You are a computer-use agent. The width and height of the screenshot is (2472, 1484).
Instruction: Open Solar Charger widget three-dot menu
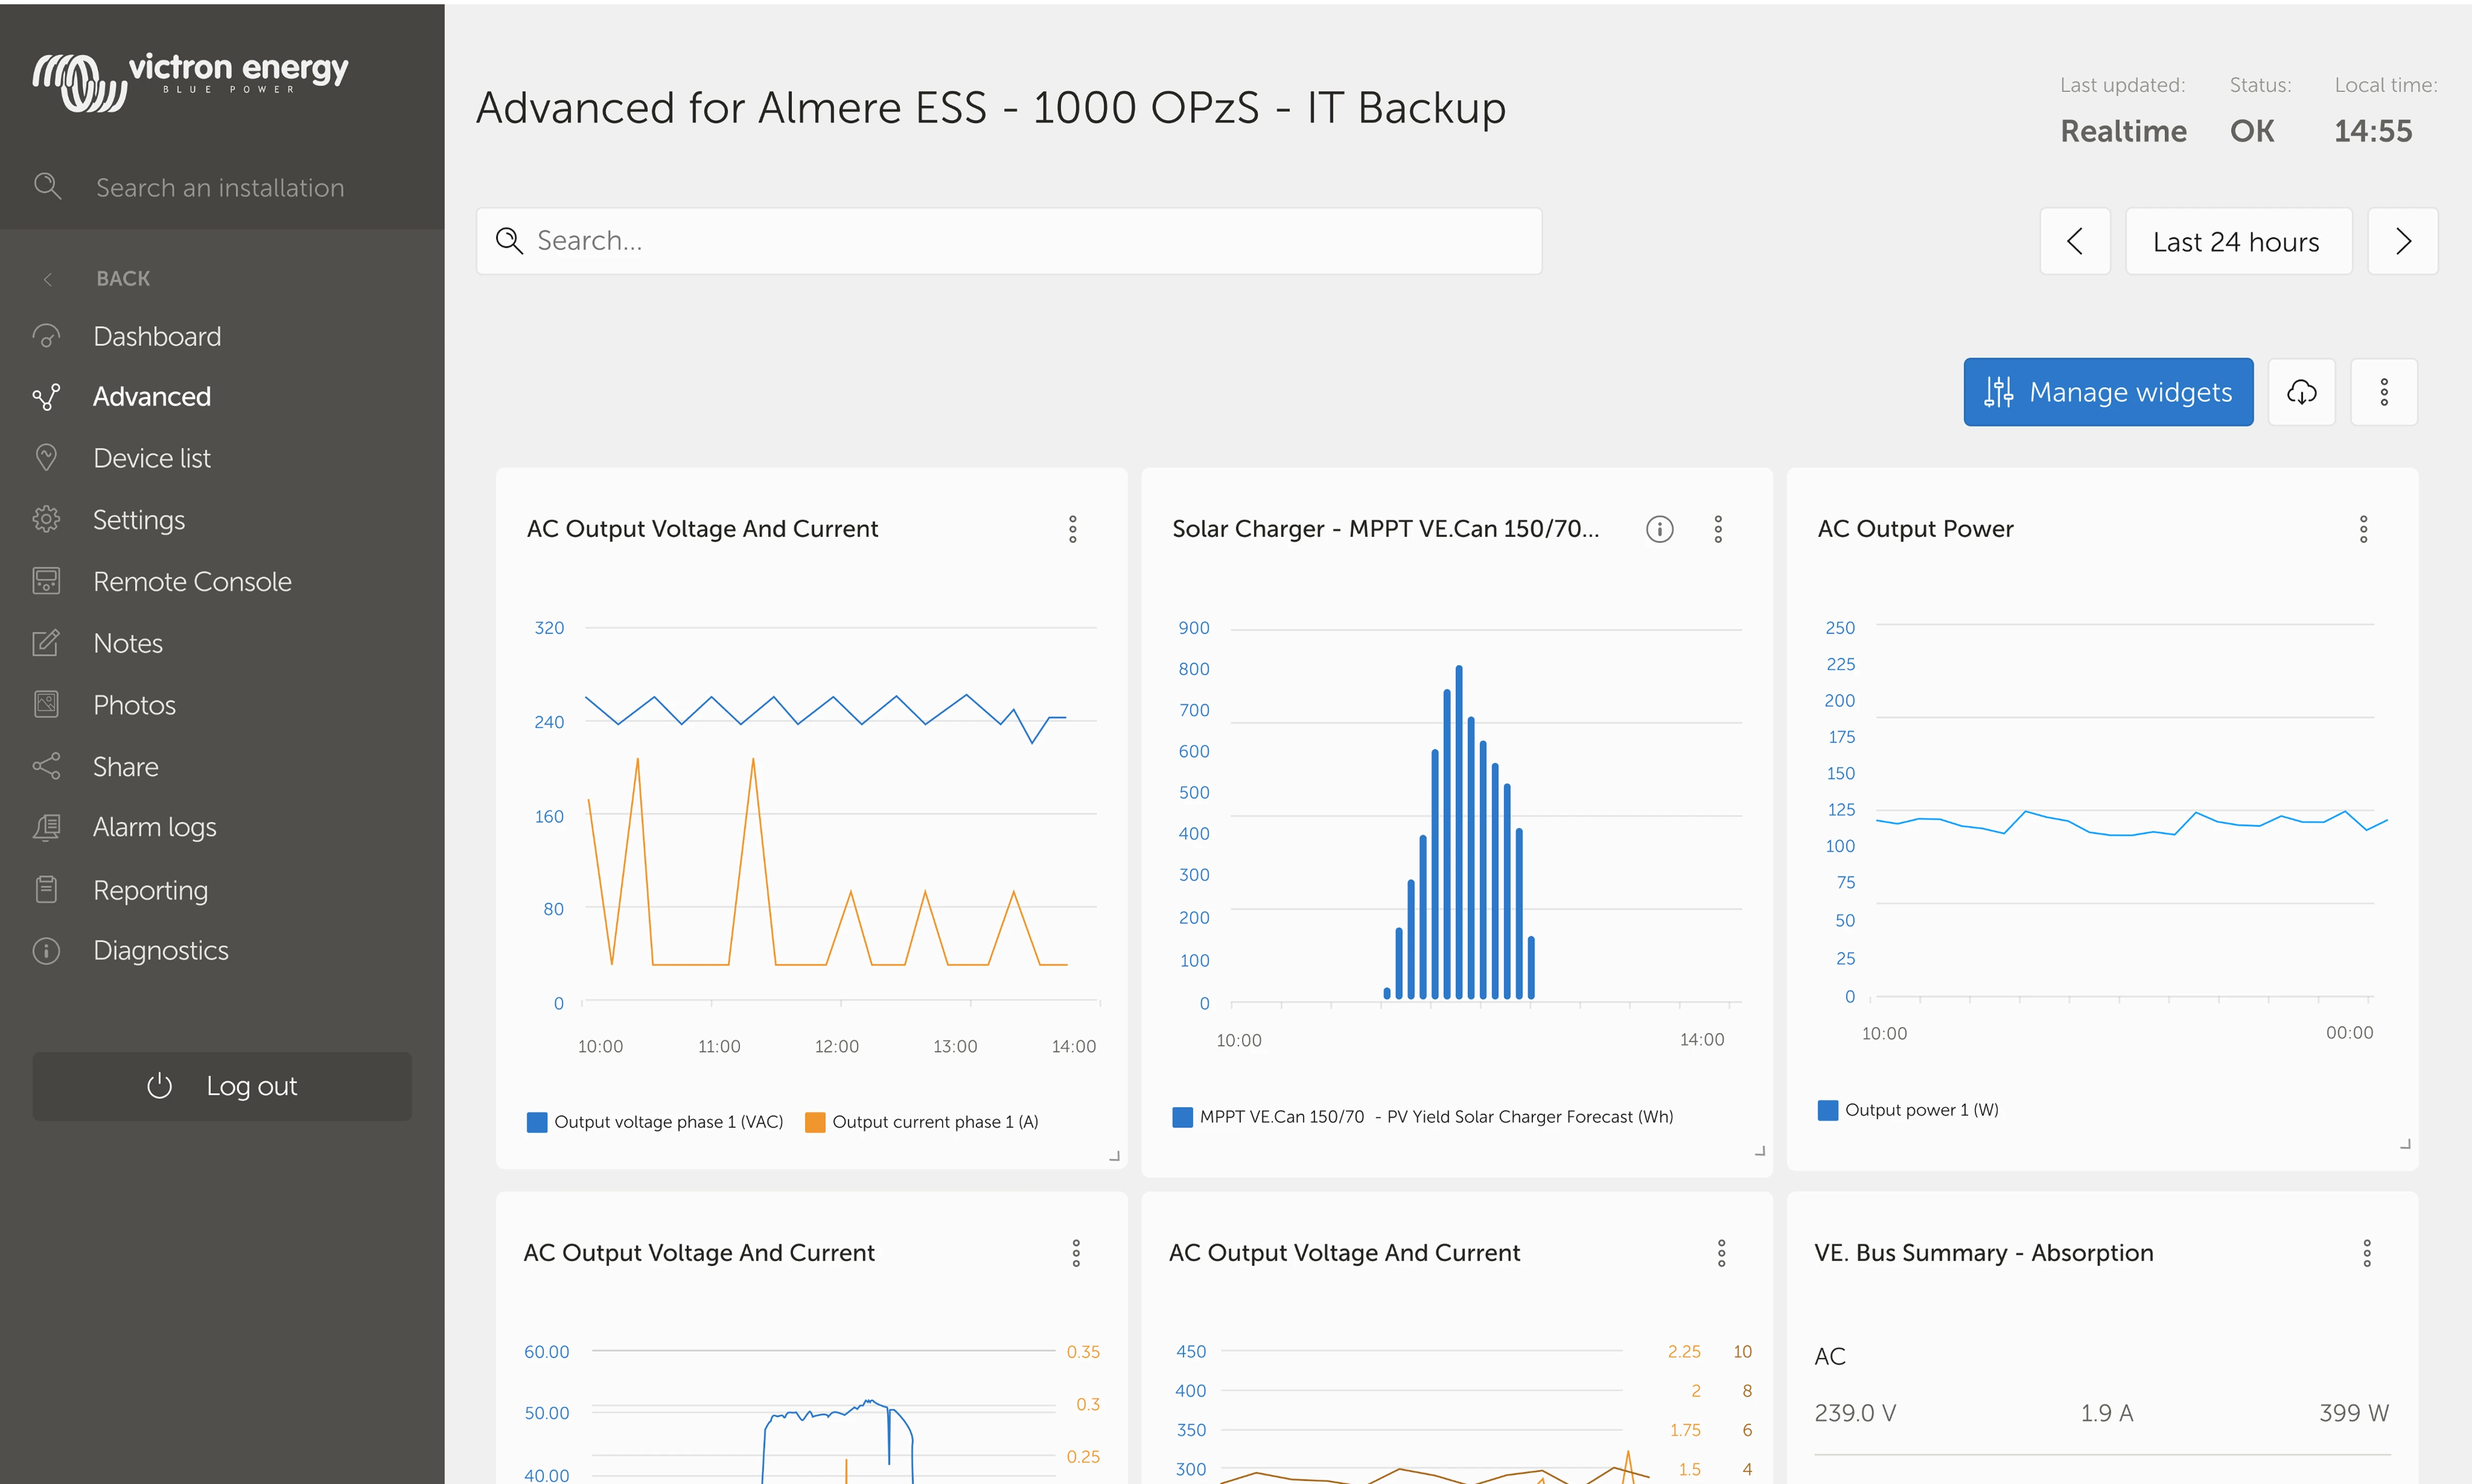coord(1718,529)
